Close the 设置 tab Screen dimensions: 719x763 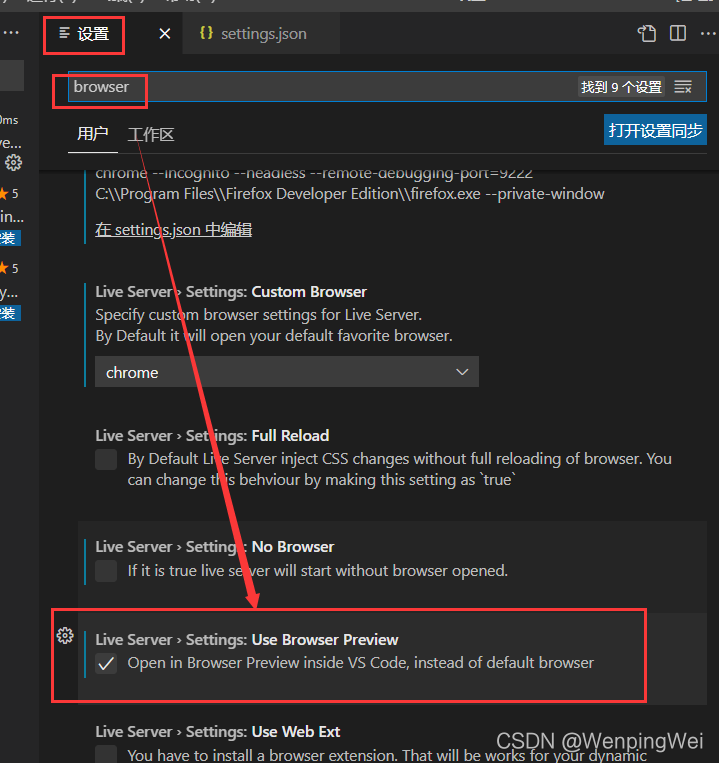click(165, 34)
